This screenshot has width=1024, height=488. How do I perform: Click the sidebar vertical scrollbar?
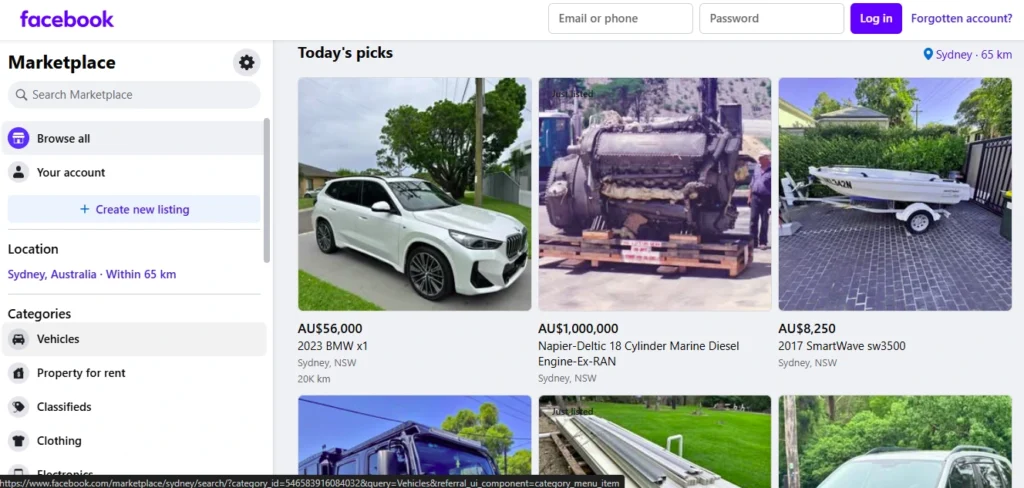tap(266, 190)
